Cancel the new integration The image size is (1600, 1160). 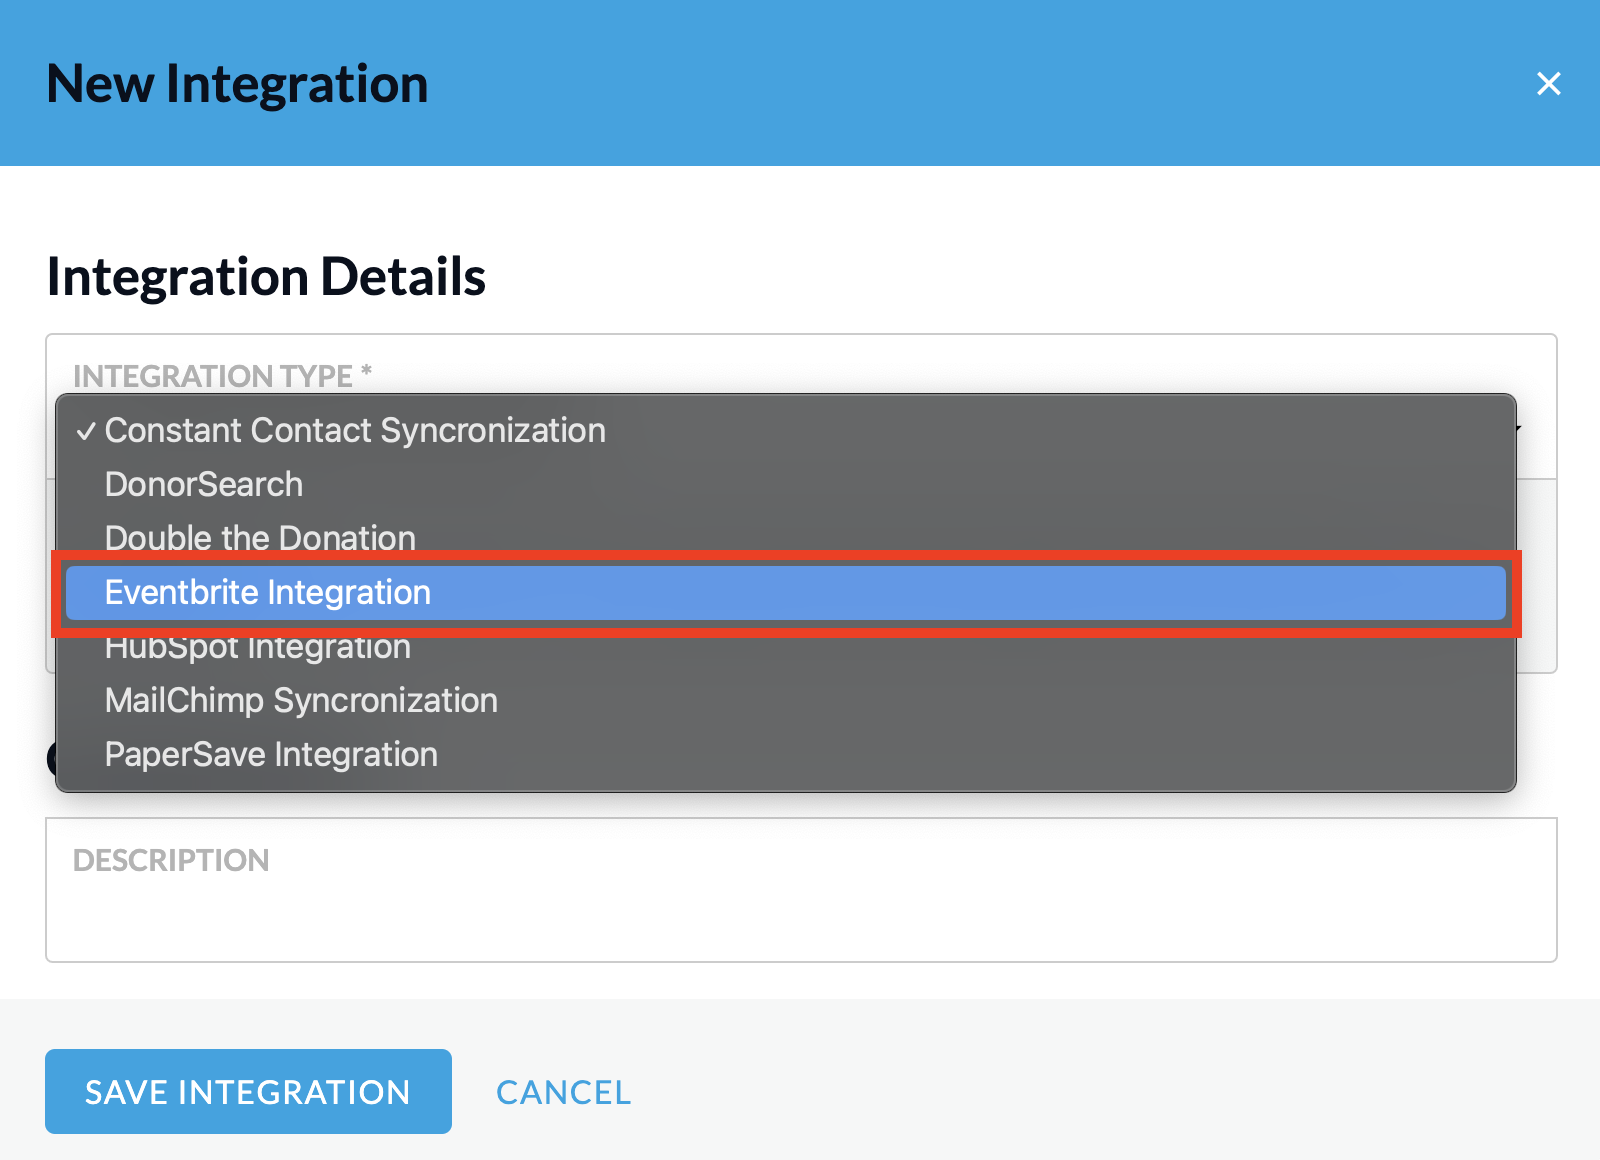[564, 1092]
